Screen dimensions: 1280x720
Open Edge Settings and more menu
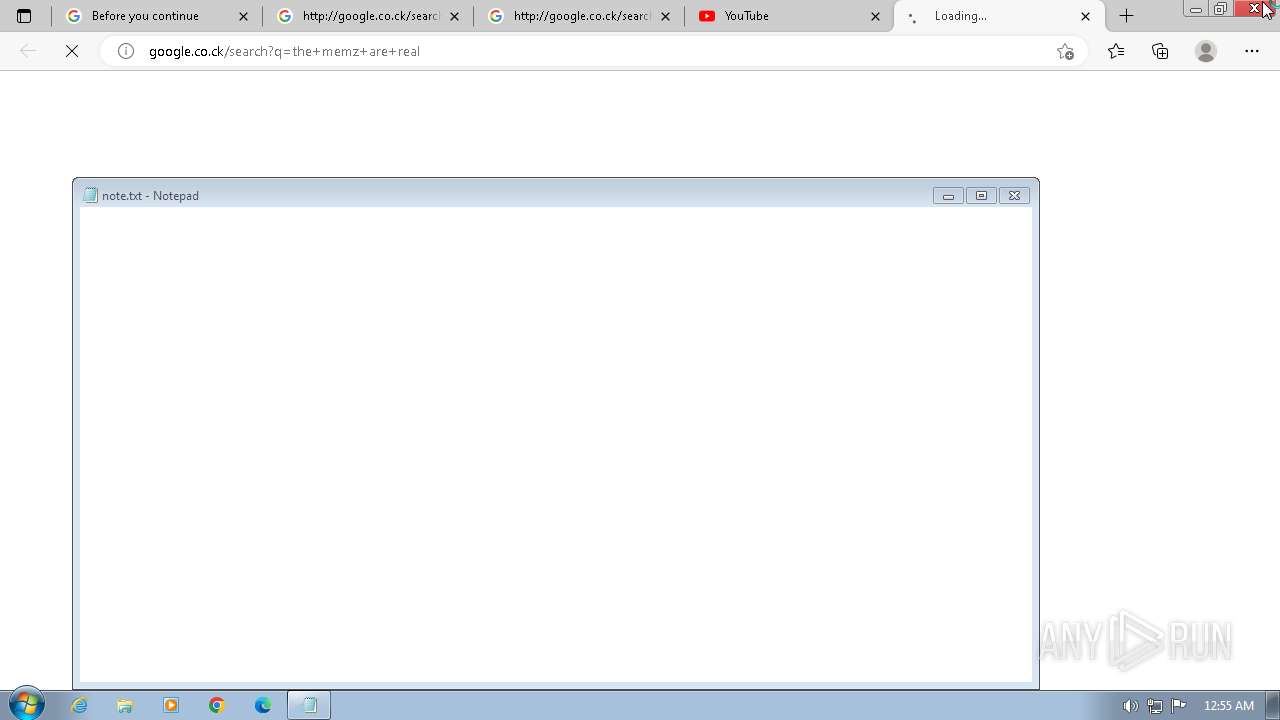pyautogui.click(x=1252, y=51)
